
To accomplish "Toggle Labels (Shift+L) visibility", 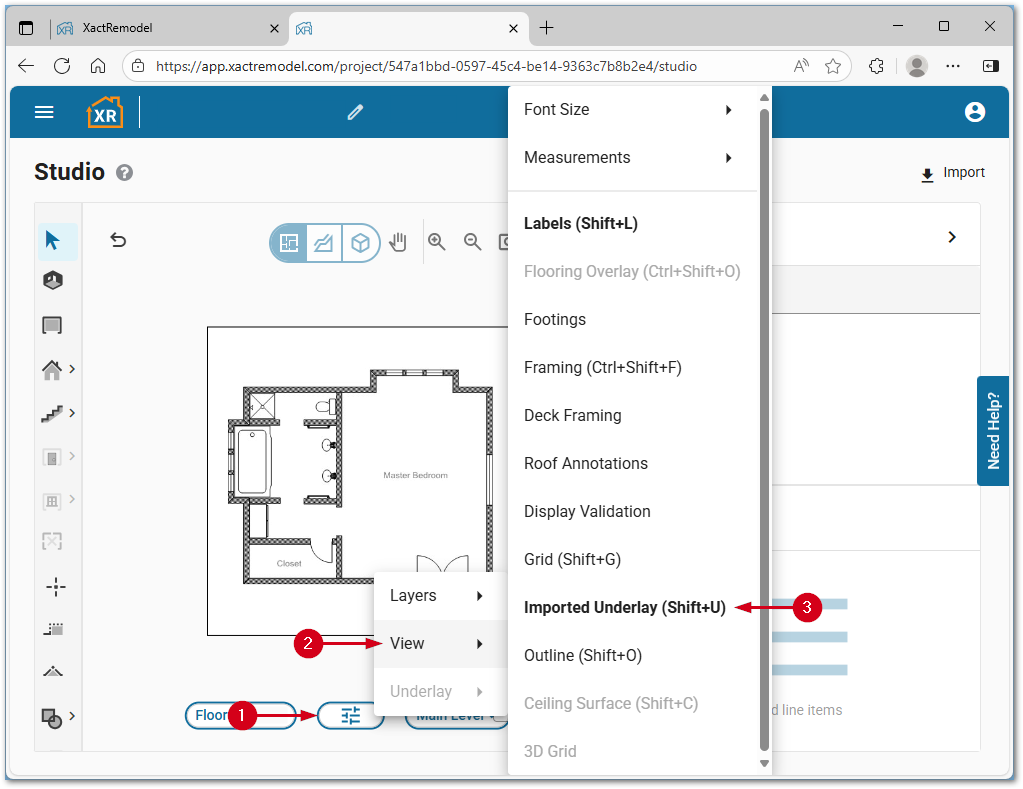I will pos(580,224).
